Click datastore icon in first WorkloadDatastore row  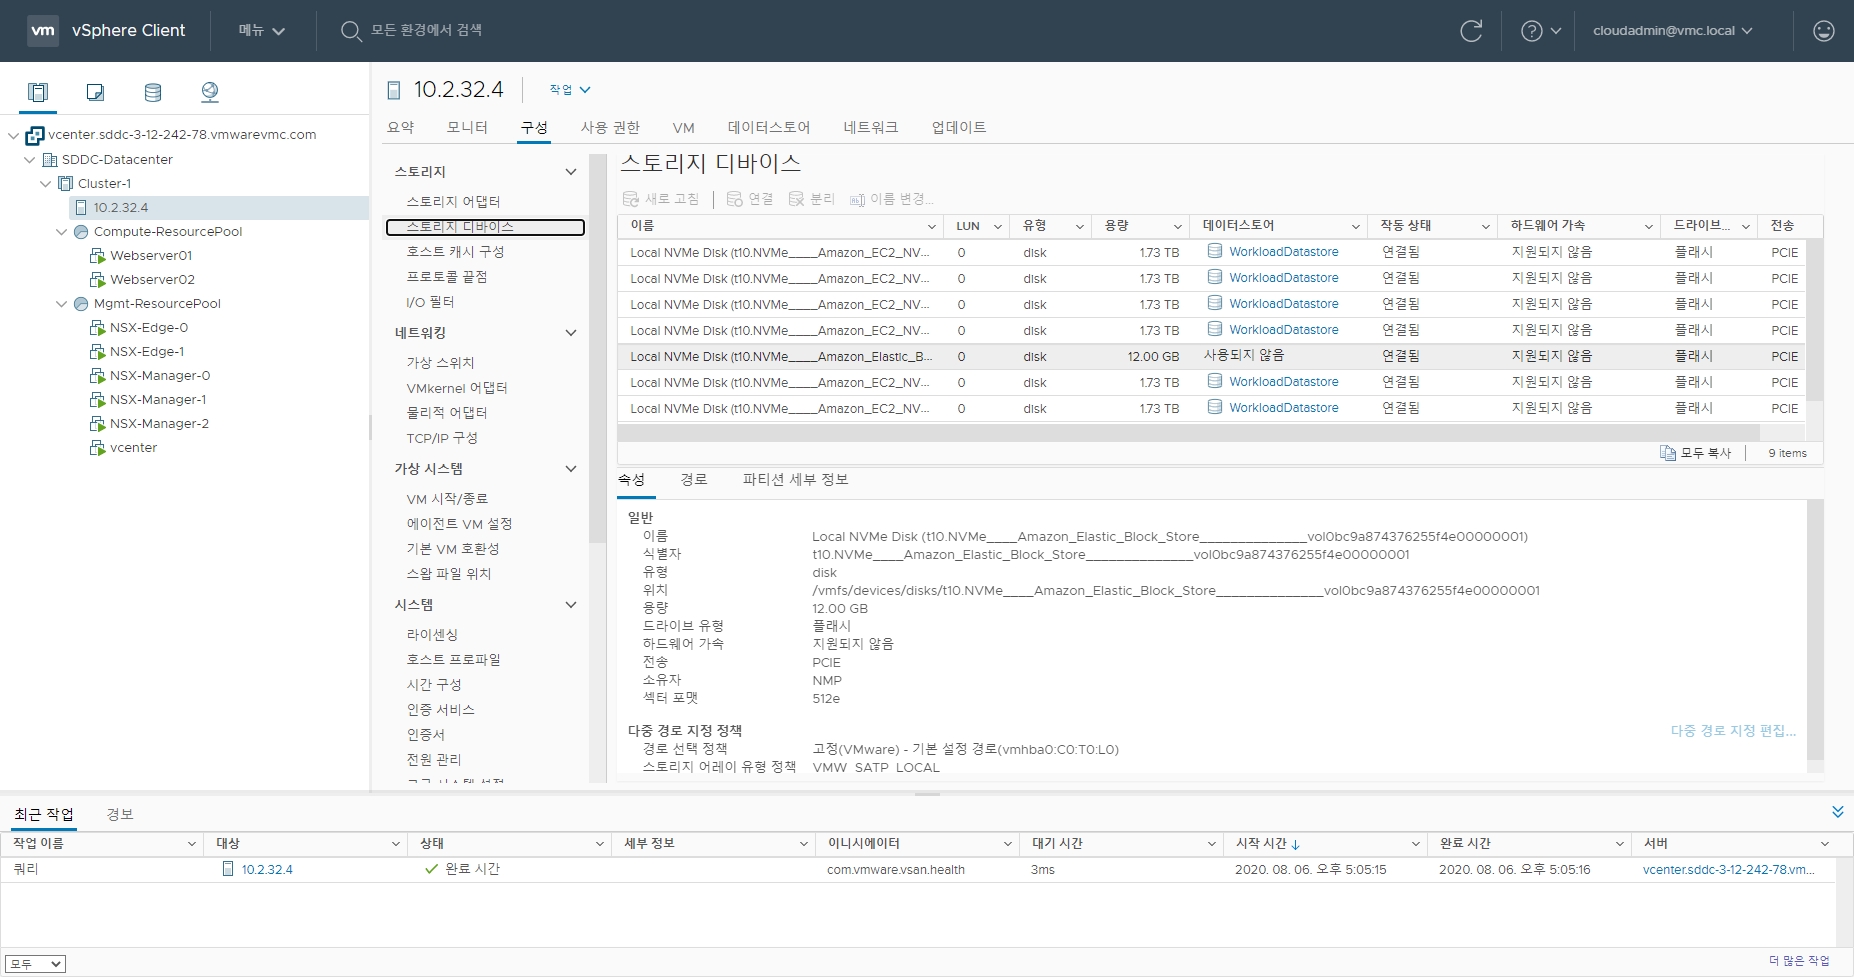click(x=1214, y=251)
